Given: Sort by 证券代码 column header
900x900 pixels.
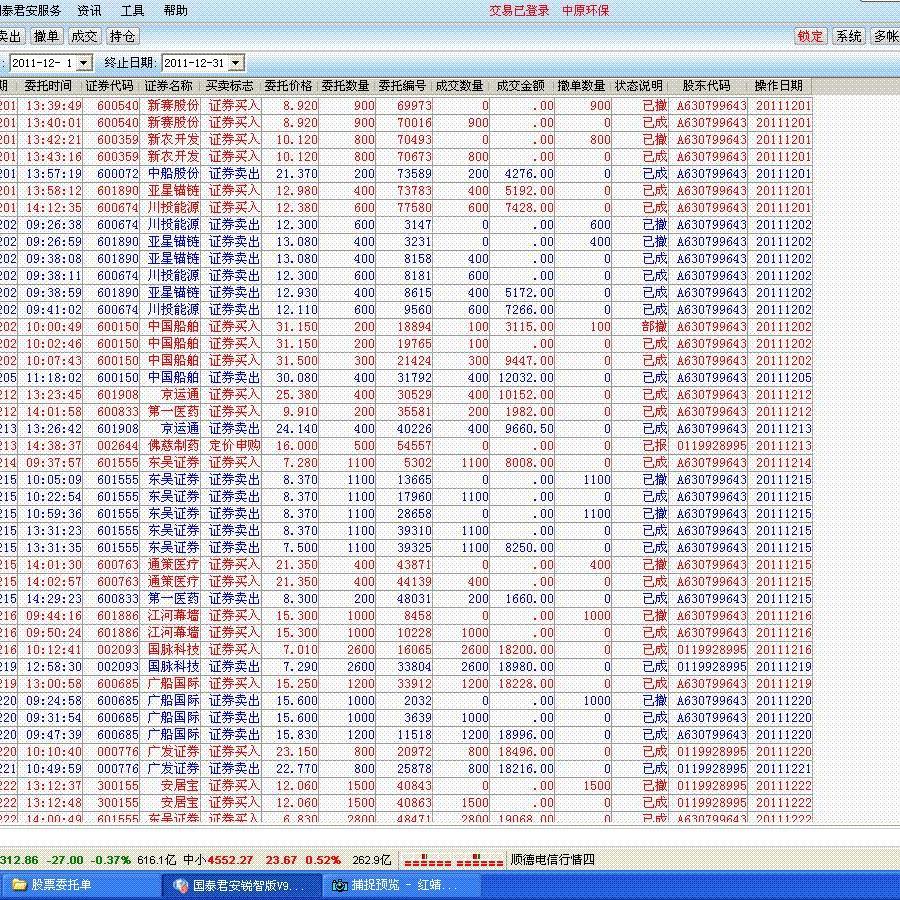Looking at the screenshot, I should (109, 86).
